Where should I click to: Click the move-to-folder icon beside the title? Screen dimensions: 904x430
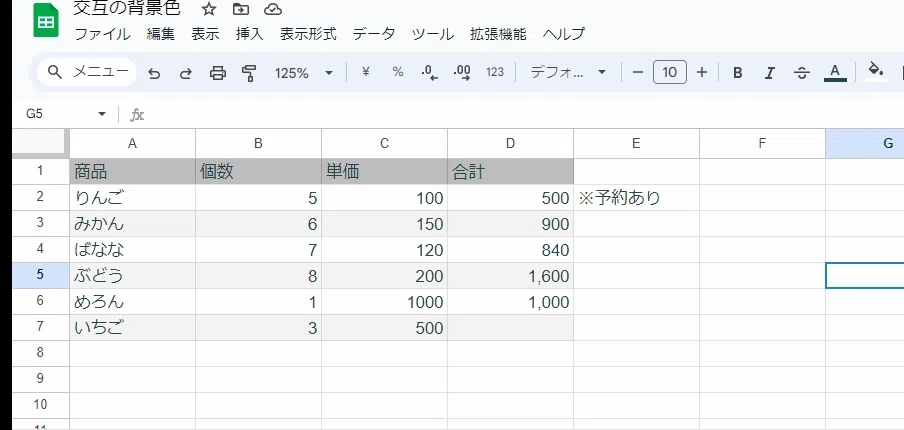coord(240,9)
